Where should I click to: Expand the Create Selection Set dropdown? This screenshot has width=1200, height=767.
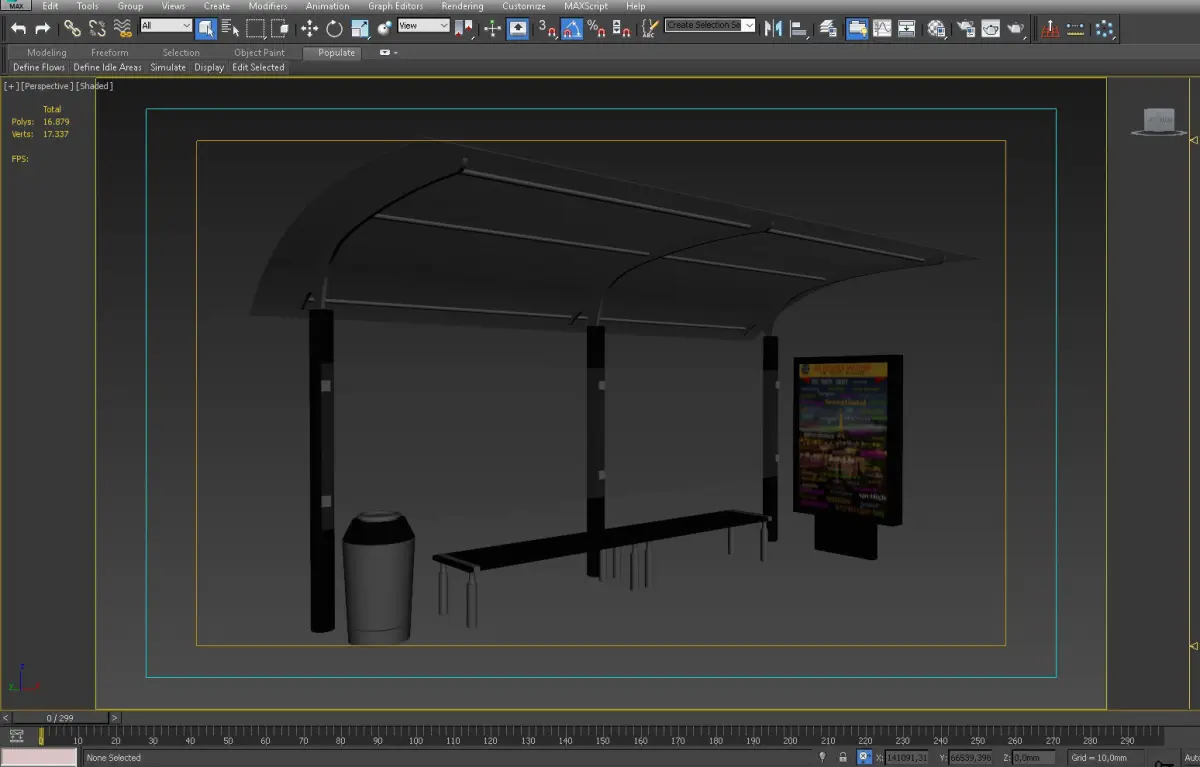pos(749,26)
